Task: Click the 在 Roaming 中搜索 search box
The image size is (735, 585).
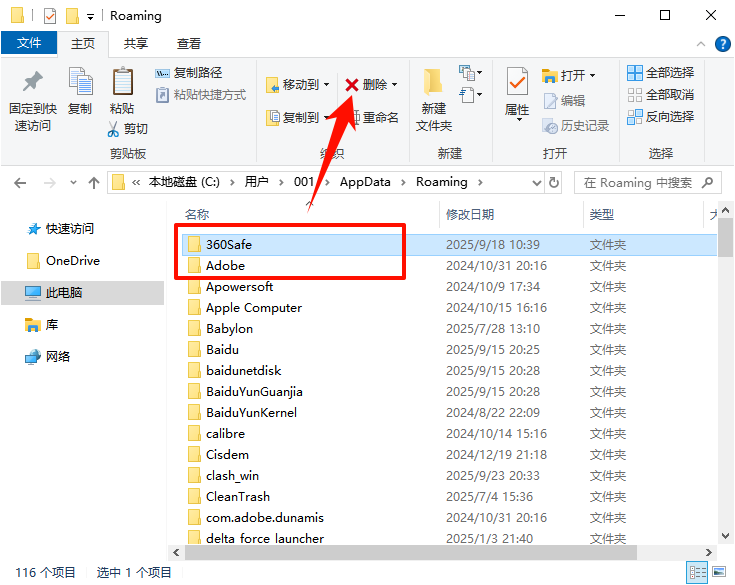Action: point(638,183)
